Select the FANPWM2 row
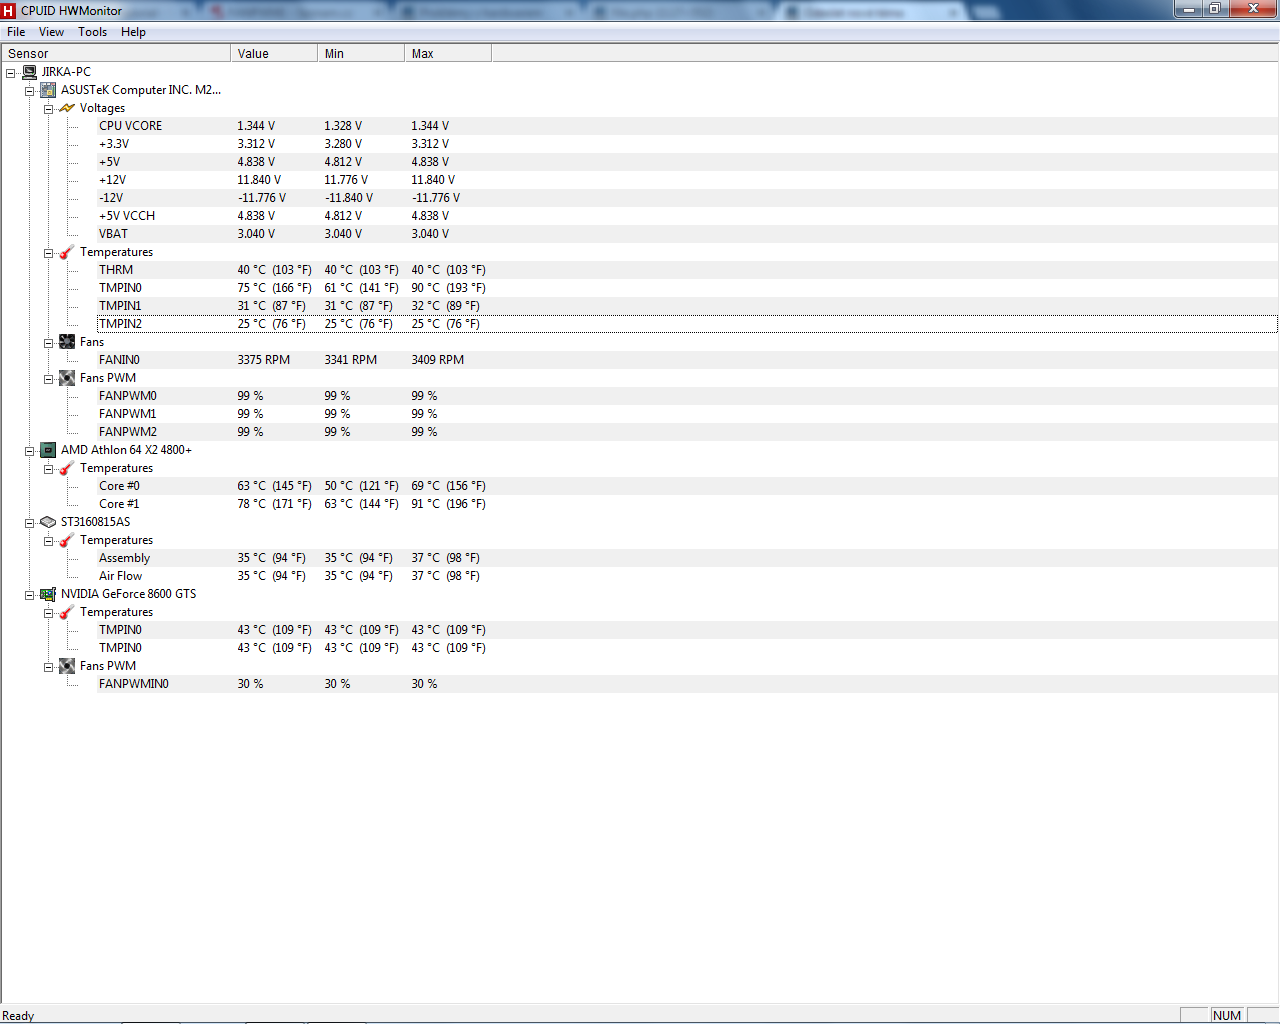The height and width of the screenshot is (1024, 1280). point(687,432)
